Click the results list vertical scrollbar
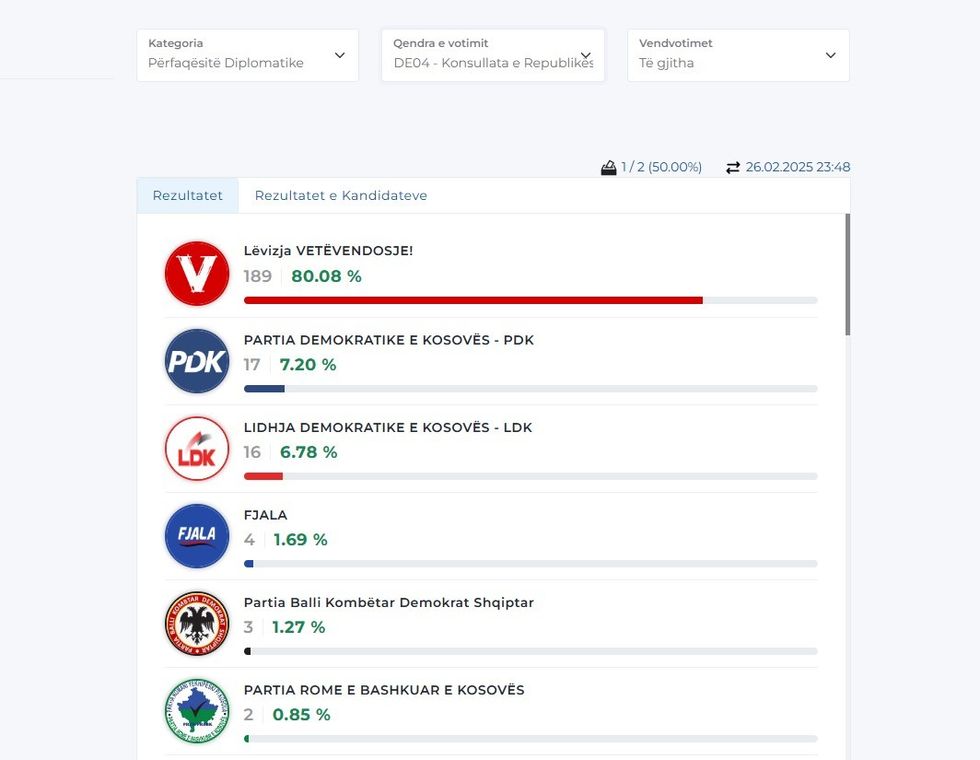Viewport: 980px width, 760px height. [848, 275]
